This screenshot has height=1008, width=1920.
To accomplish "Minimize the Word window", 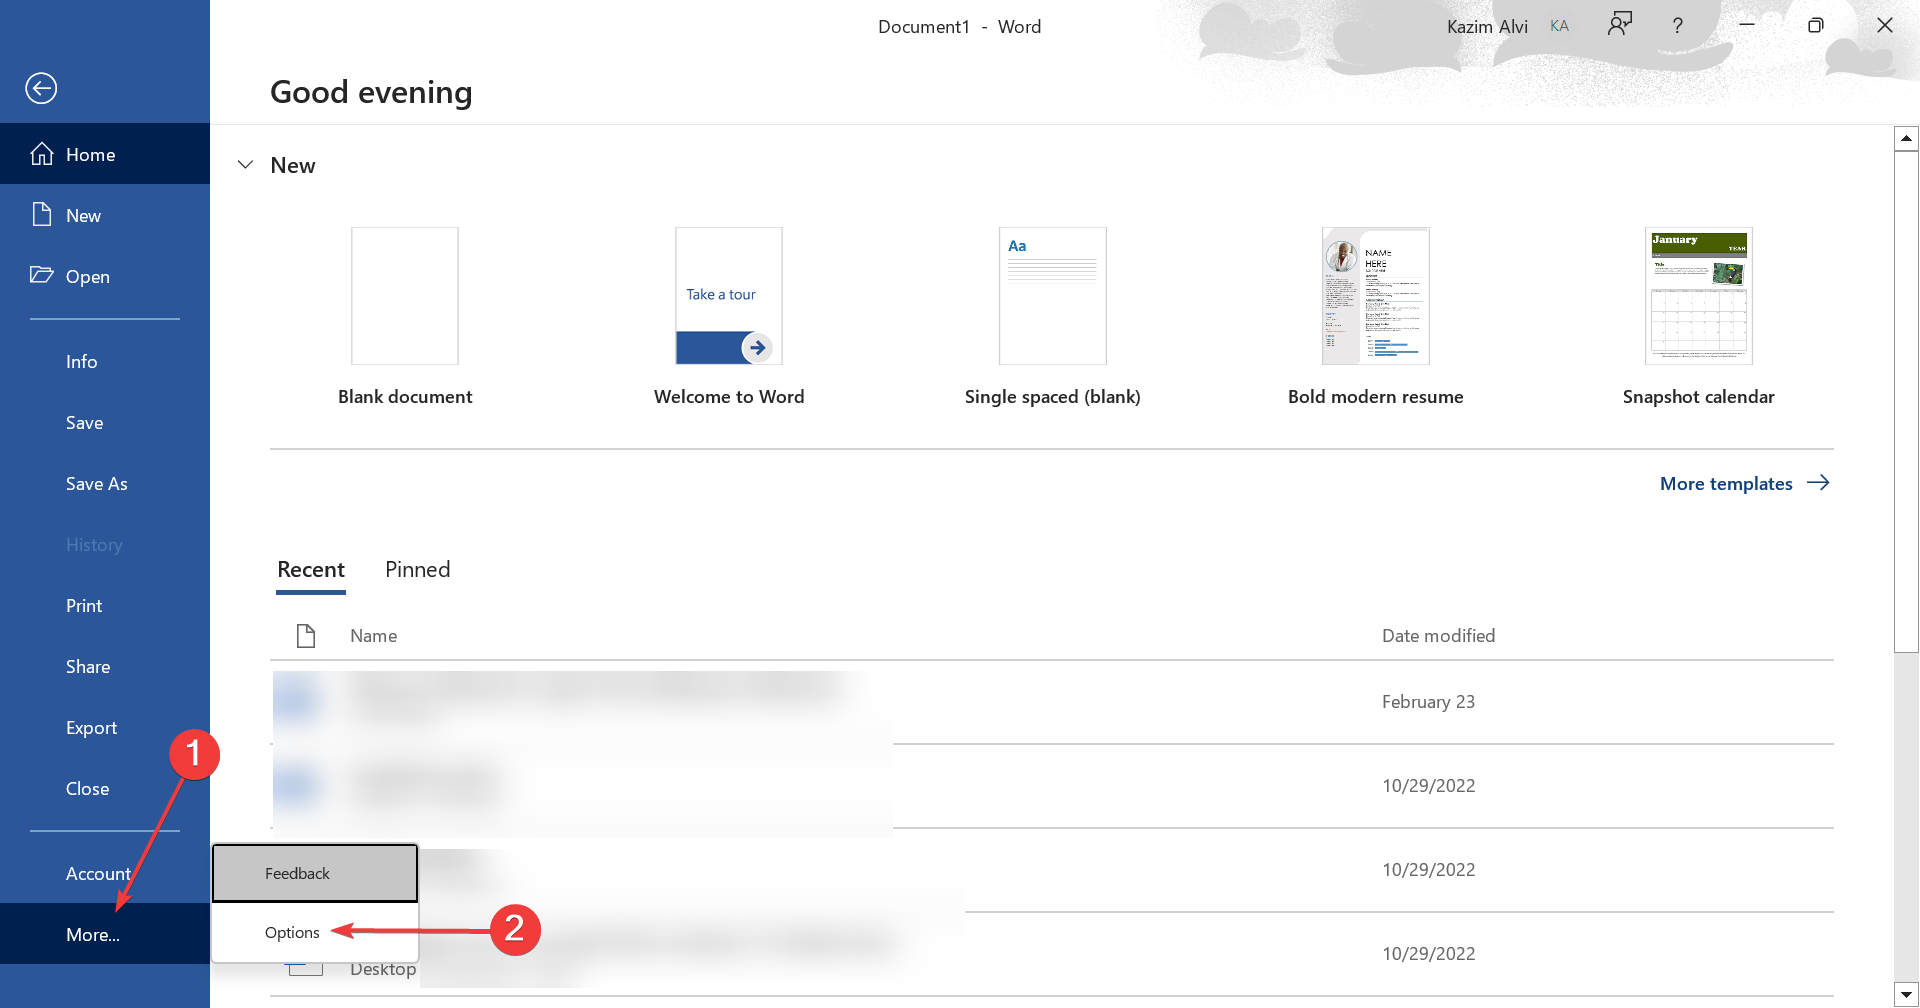I will pyautogui.click(x=1747, y=25).
